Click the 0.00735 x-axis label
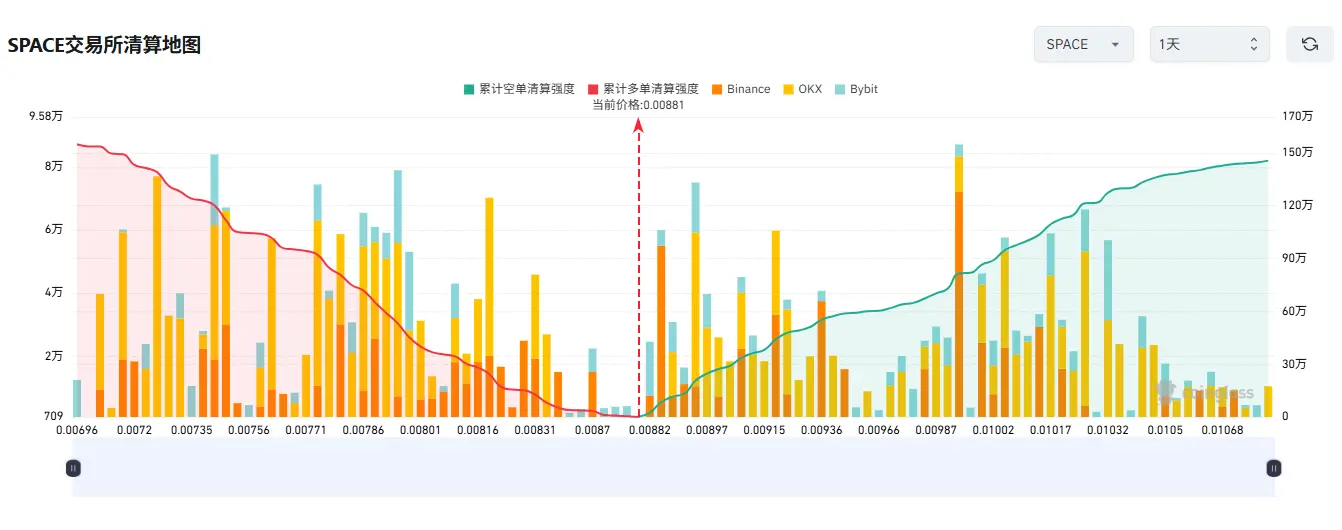1342x530 pixels. pos(191,430)
